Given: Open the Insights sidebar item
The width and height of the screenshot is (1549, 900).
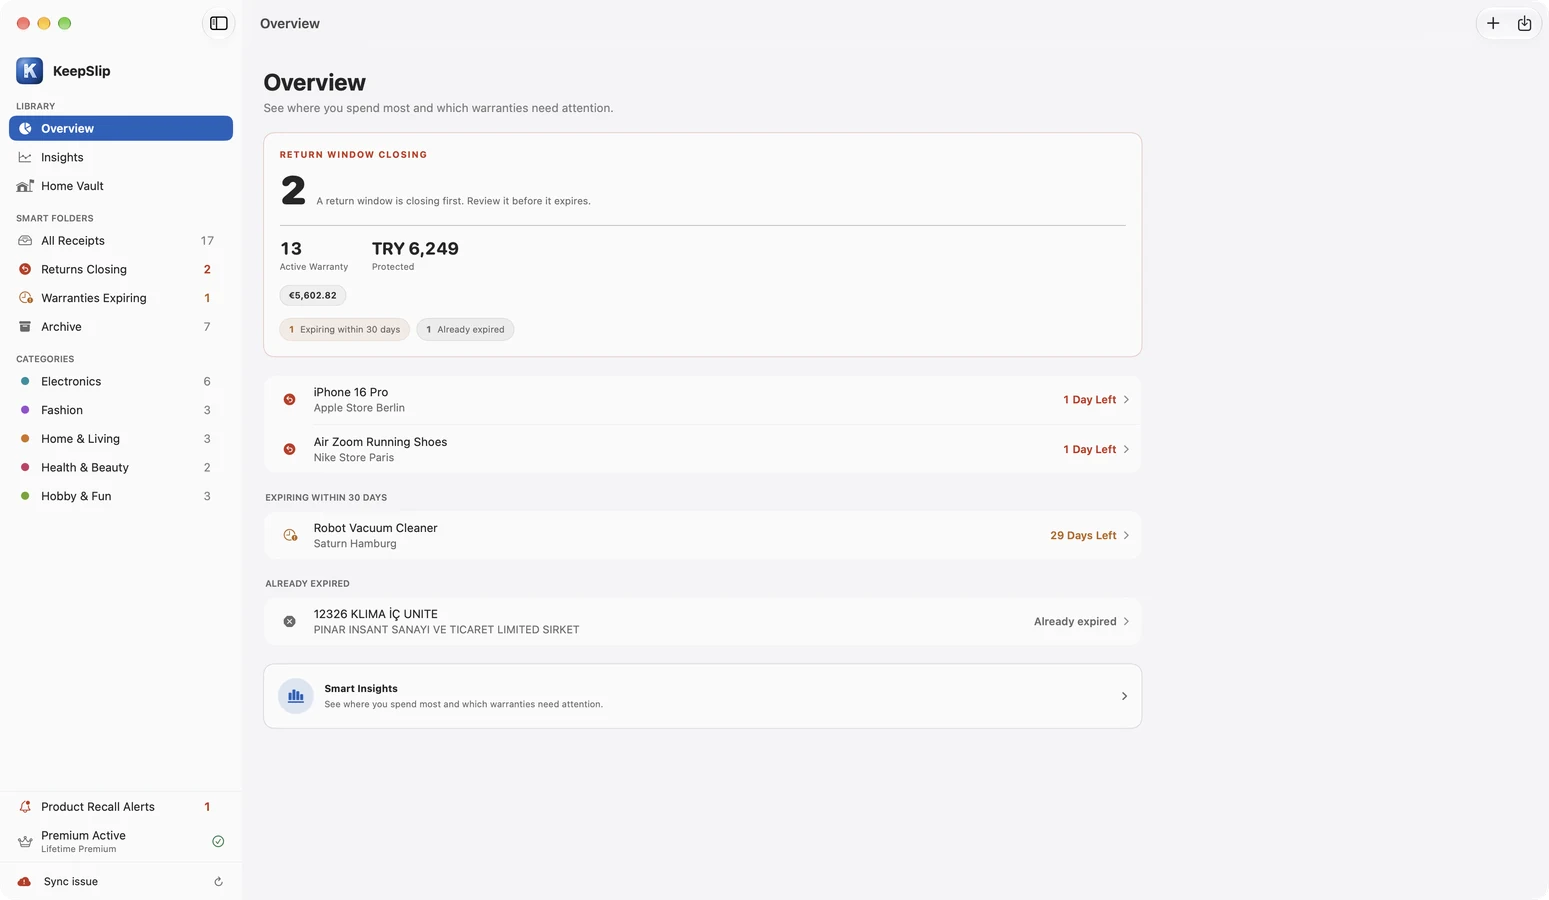Looking at the screenshot, I should [121, 157].
